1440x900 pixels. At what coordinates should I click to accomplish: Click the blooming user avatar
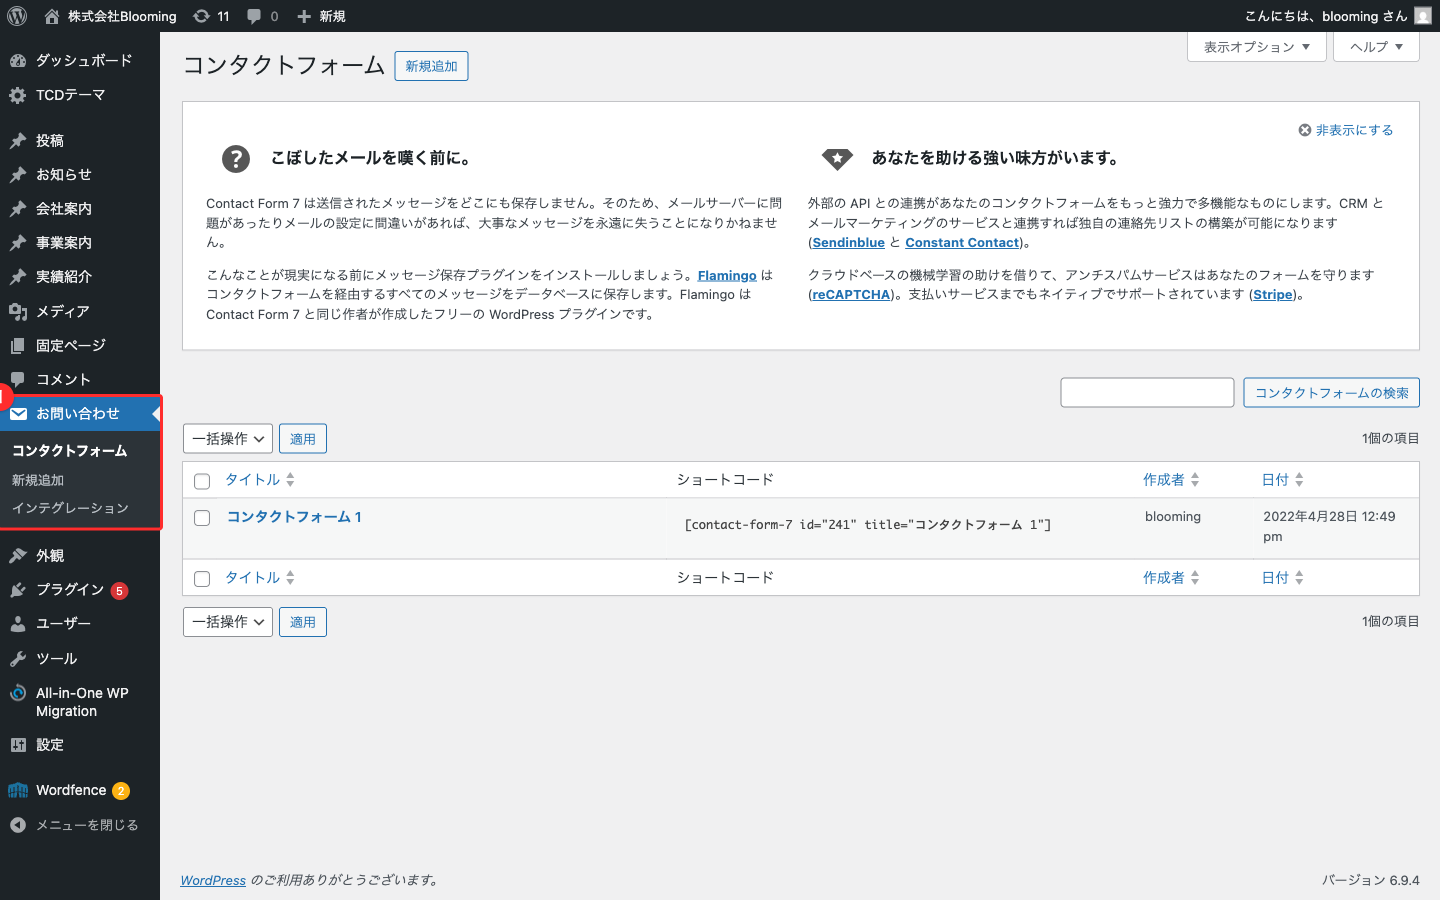coord(1423,16)
